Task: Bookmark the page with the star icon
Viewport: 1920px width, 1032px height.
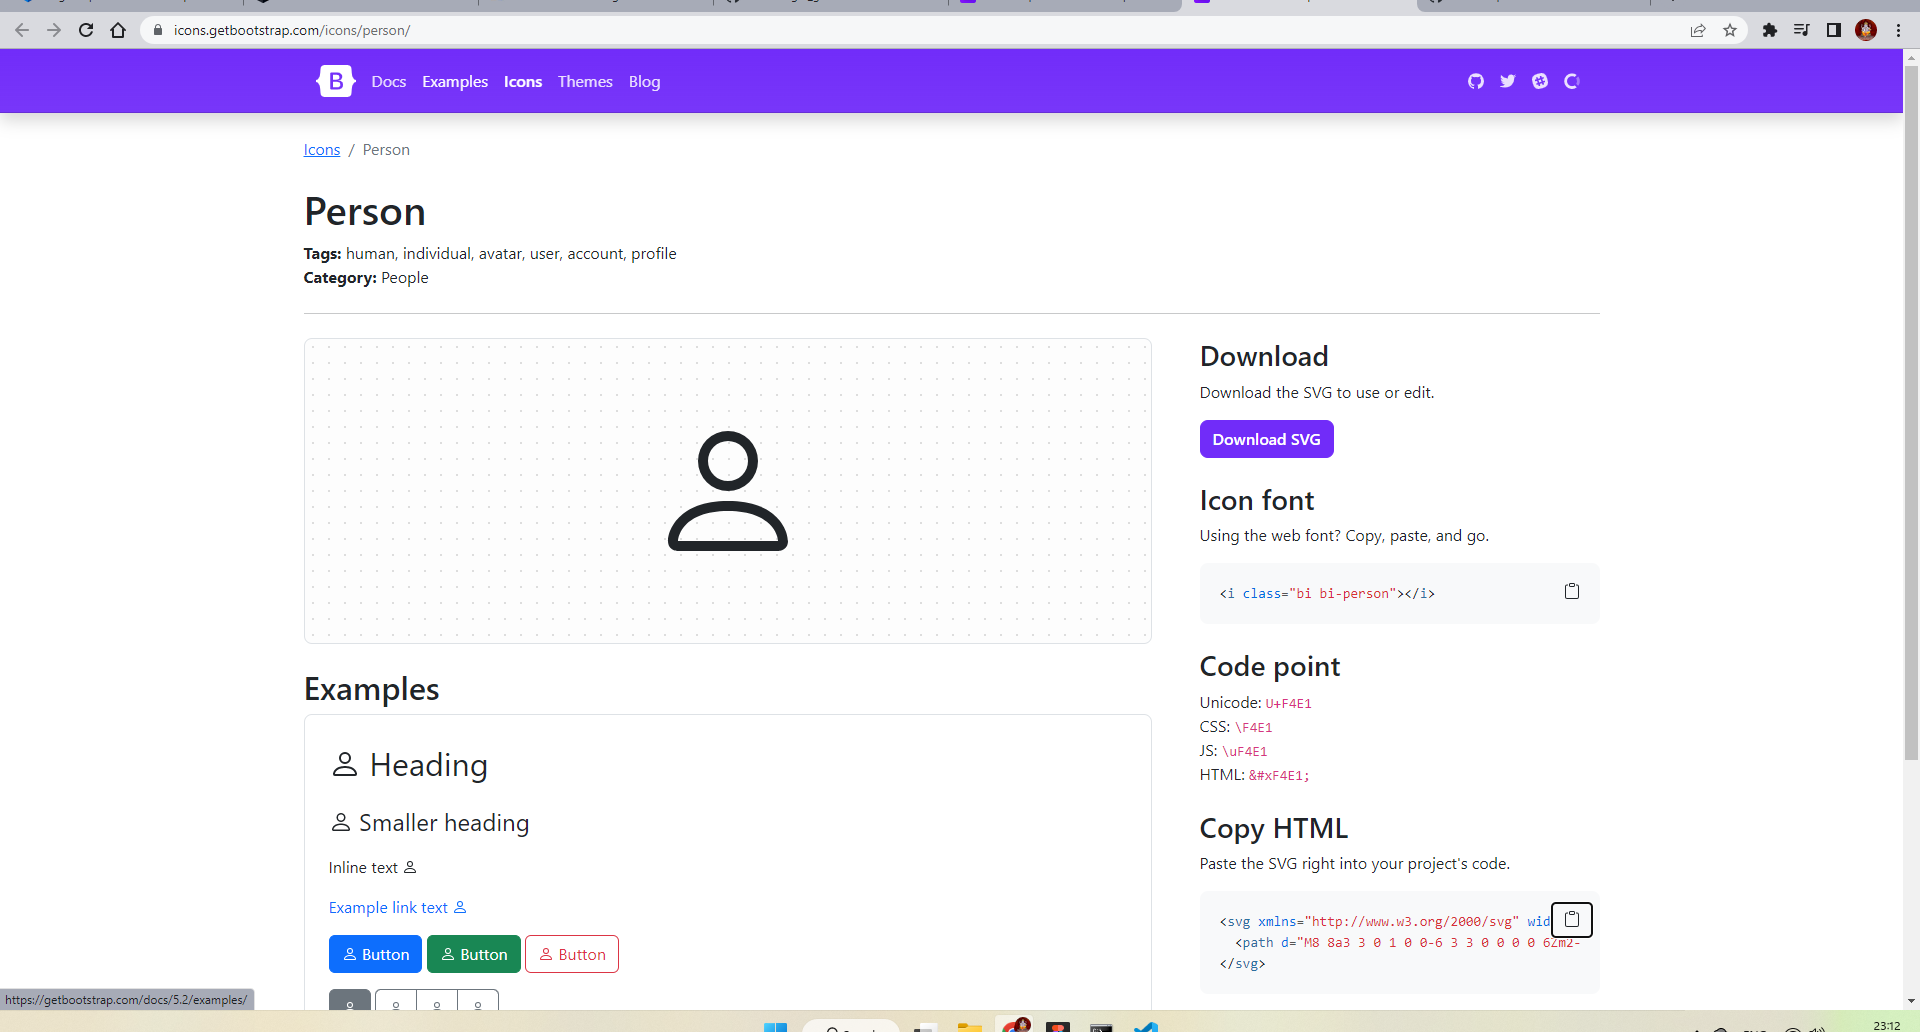Action: 1730,30
